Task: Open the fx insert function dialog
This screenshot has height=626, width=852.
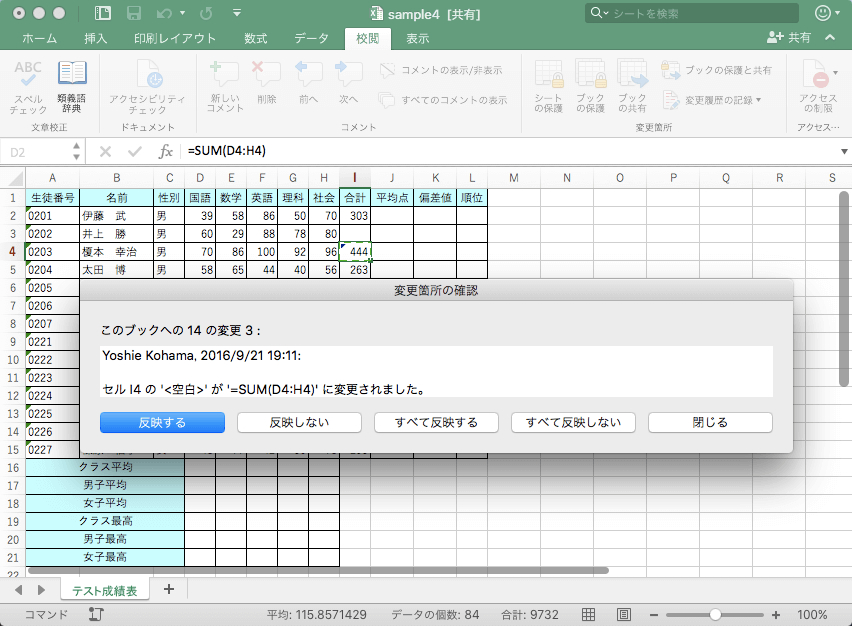Action: [x=165, y=152]
